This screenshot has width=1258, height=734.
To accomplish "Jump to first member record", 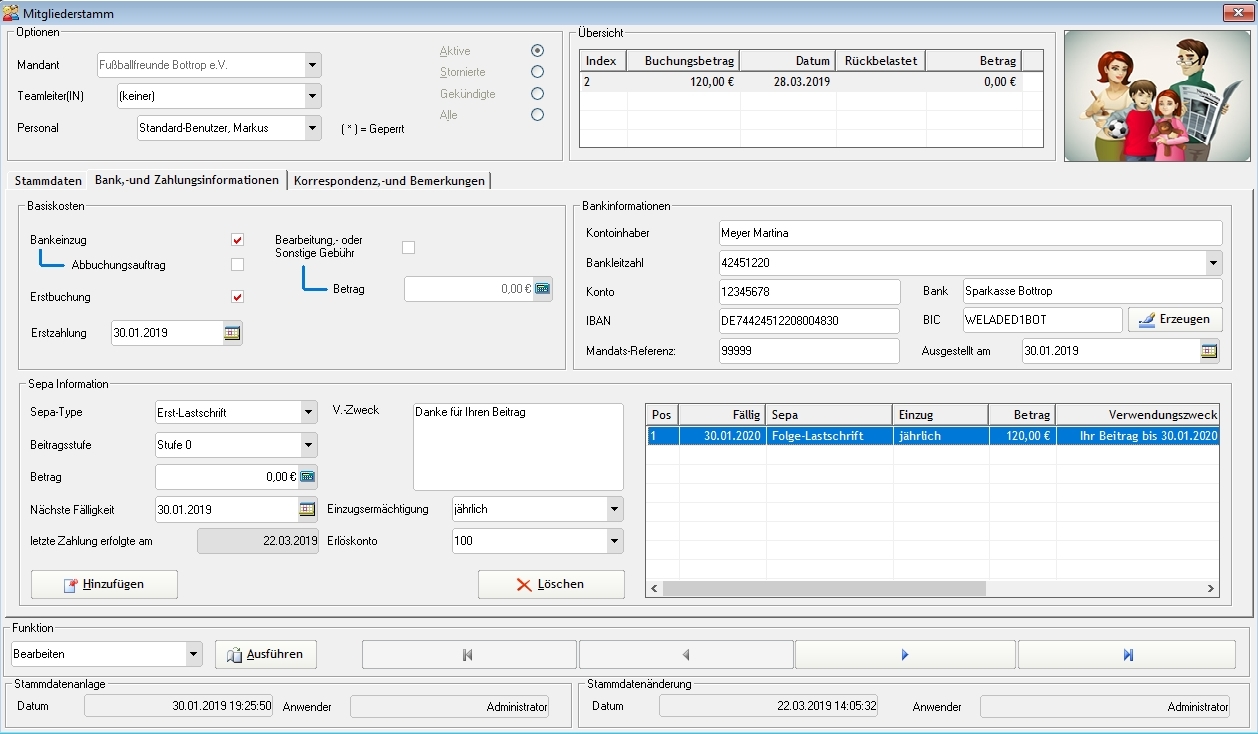I will tap(468, 655).
